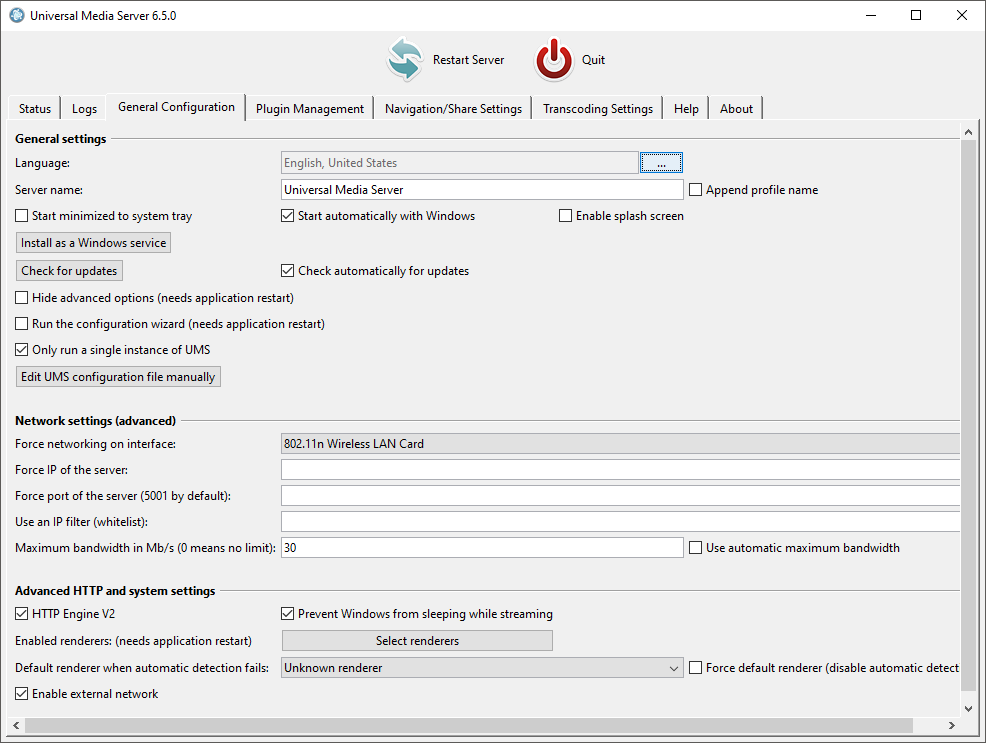
Task: Click Edit UMS configuration file manually
Action: pos(118,377)
